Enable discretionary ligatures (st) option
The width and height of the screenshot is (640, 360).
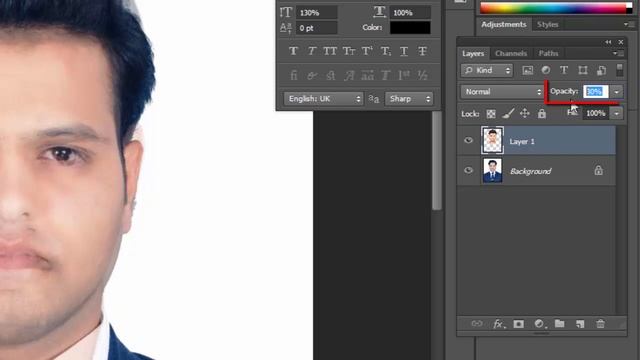tap(330, 75)
